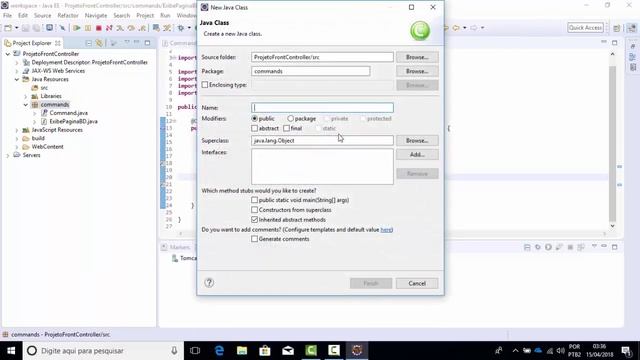Image resolution: width=640 pixels, height=360 pixels.
Task: Click the Package text field
Action: 311,71
